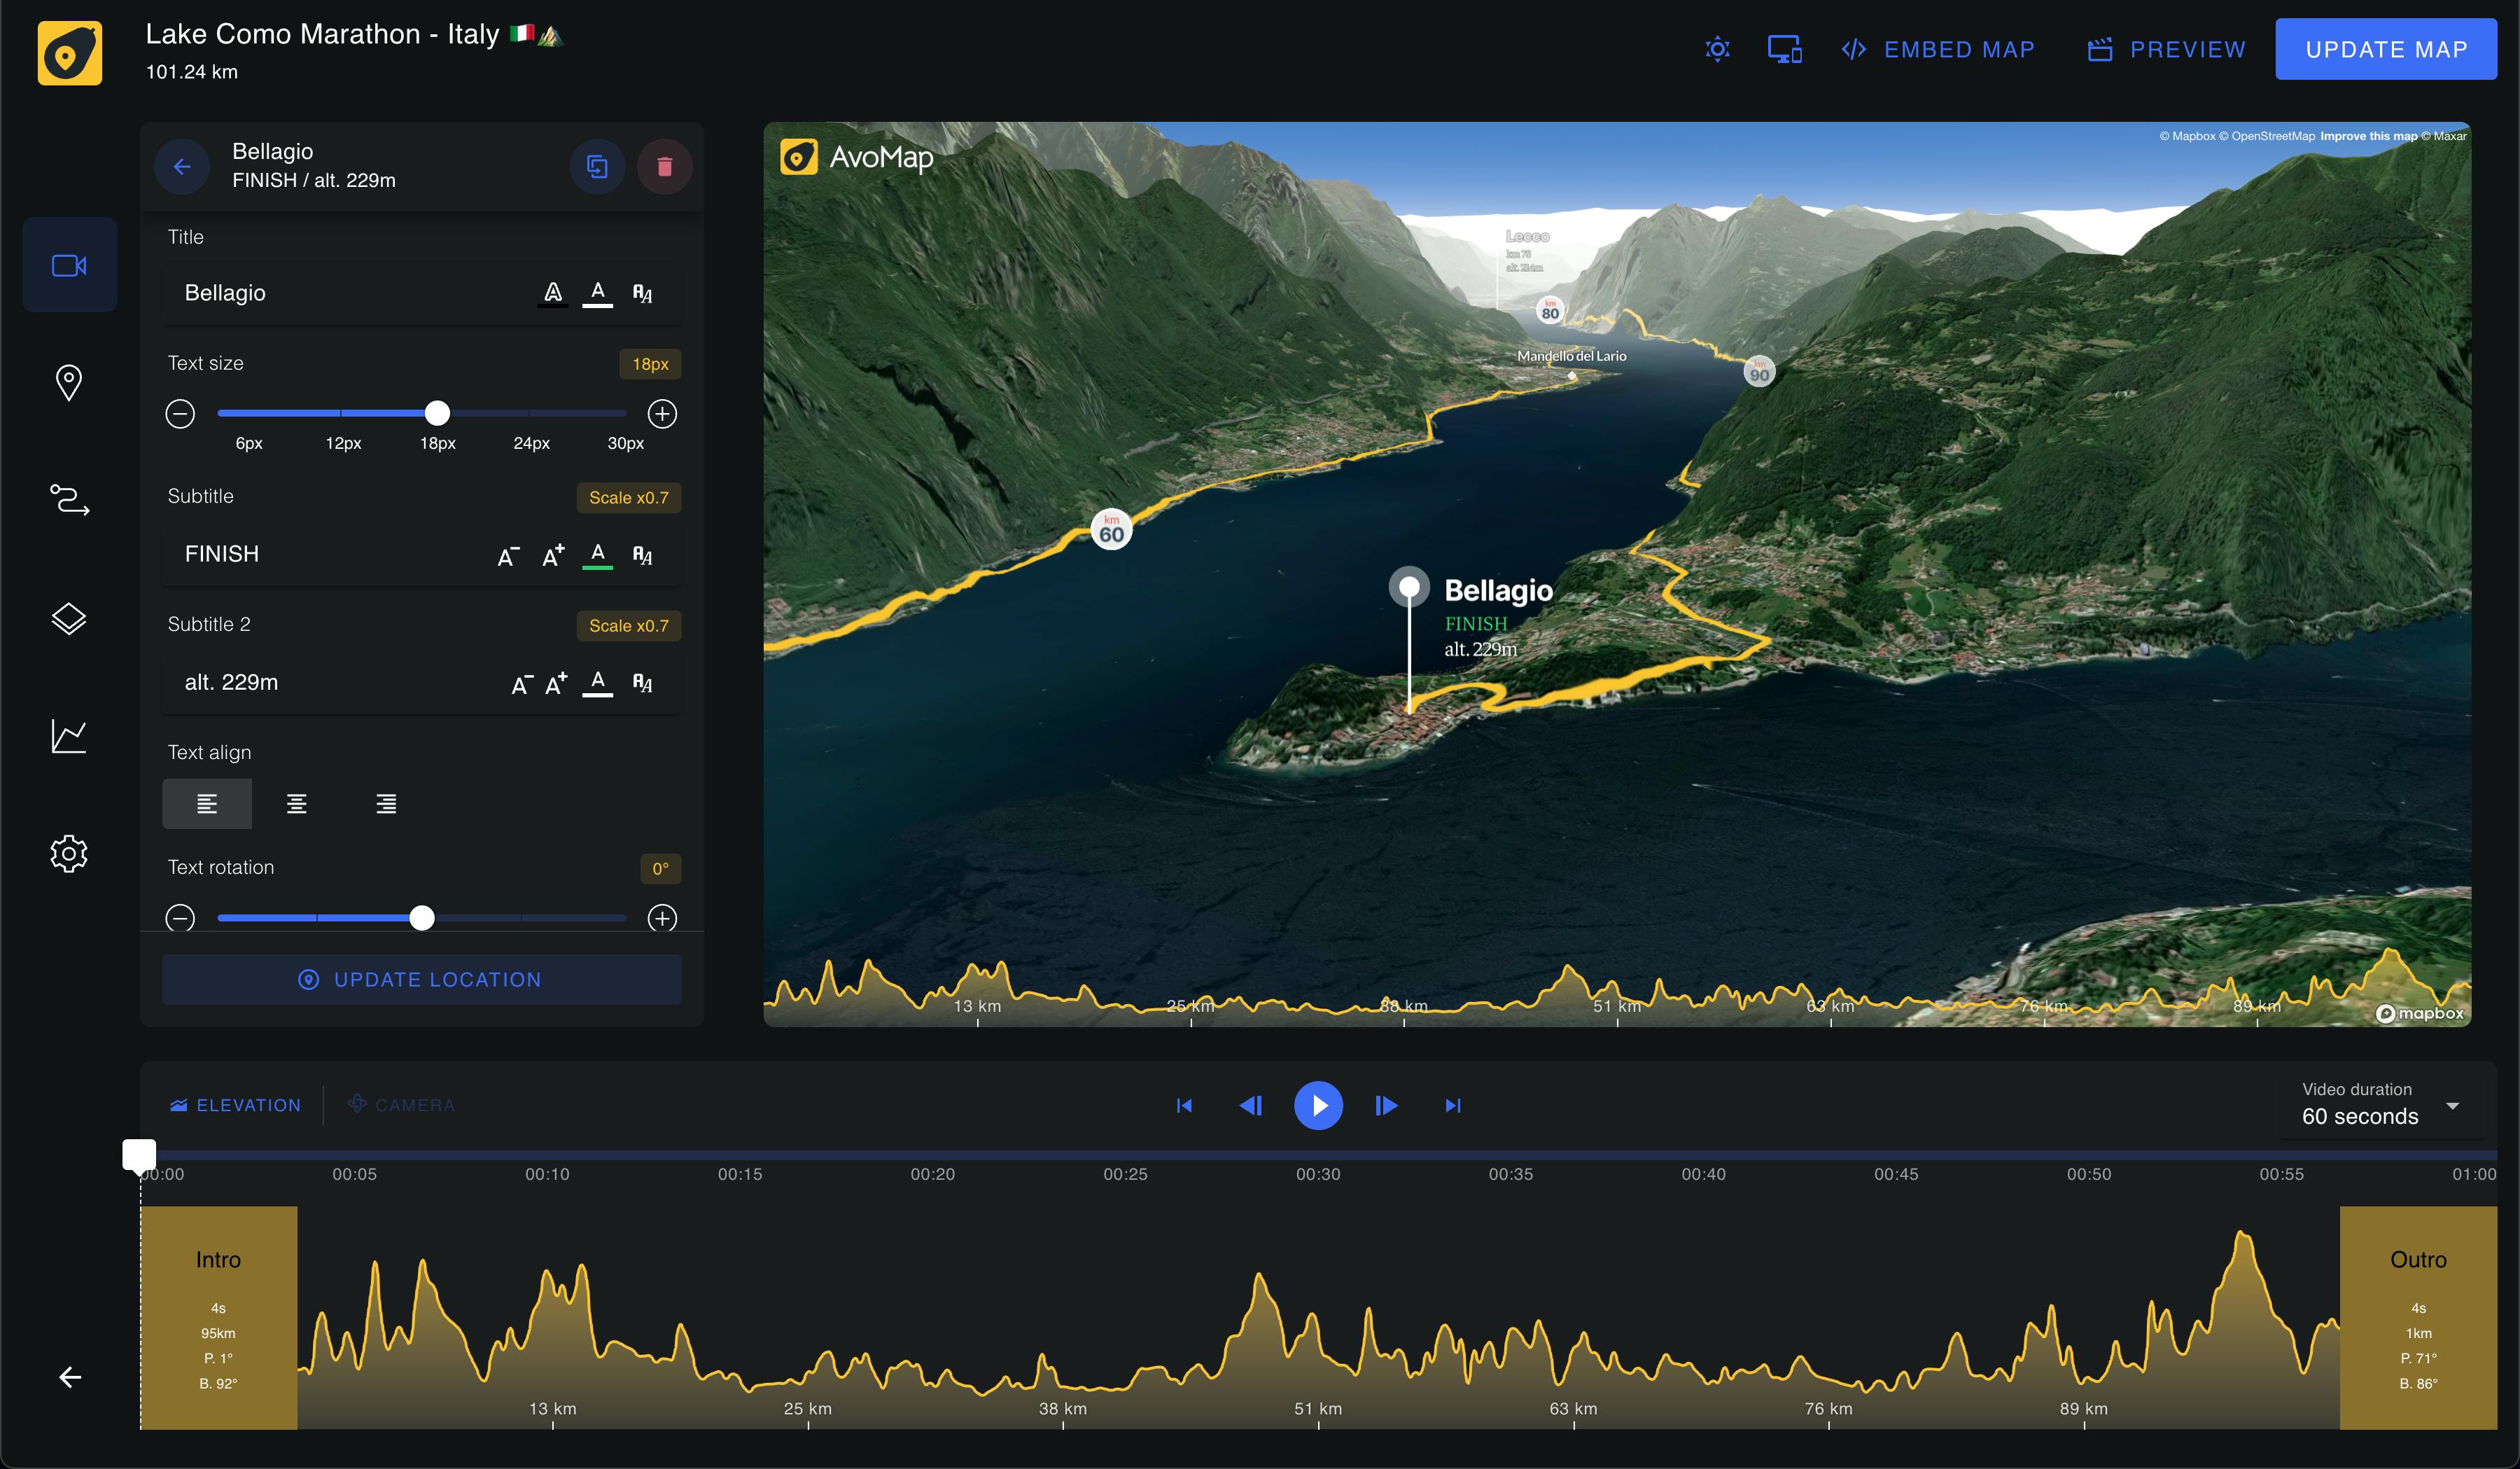Viewport: 2520px width, 1469px height.
Task: Open the camera section in the sidebar
Action: (69, 265)
